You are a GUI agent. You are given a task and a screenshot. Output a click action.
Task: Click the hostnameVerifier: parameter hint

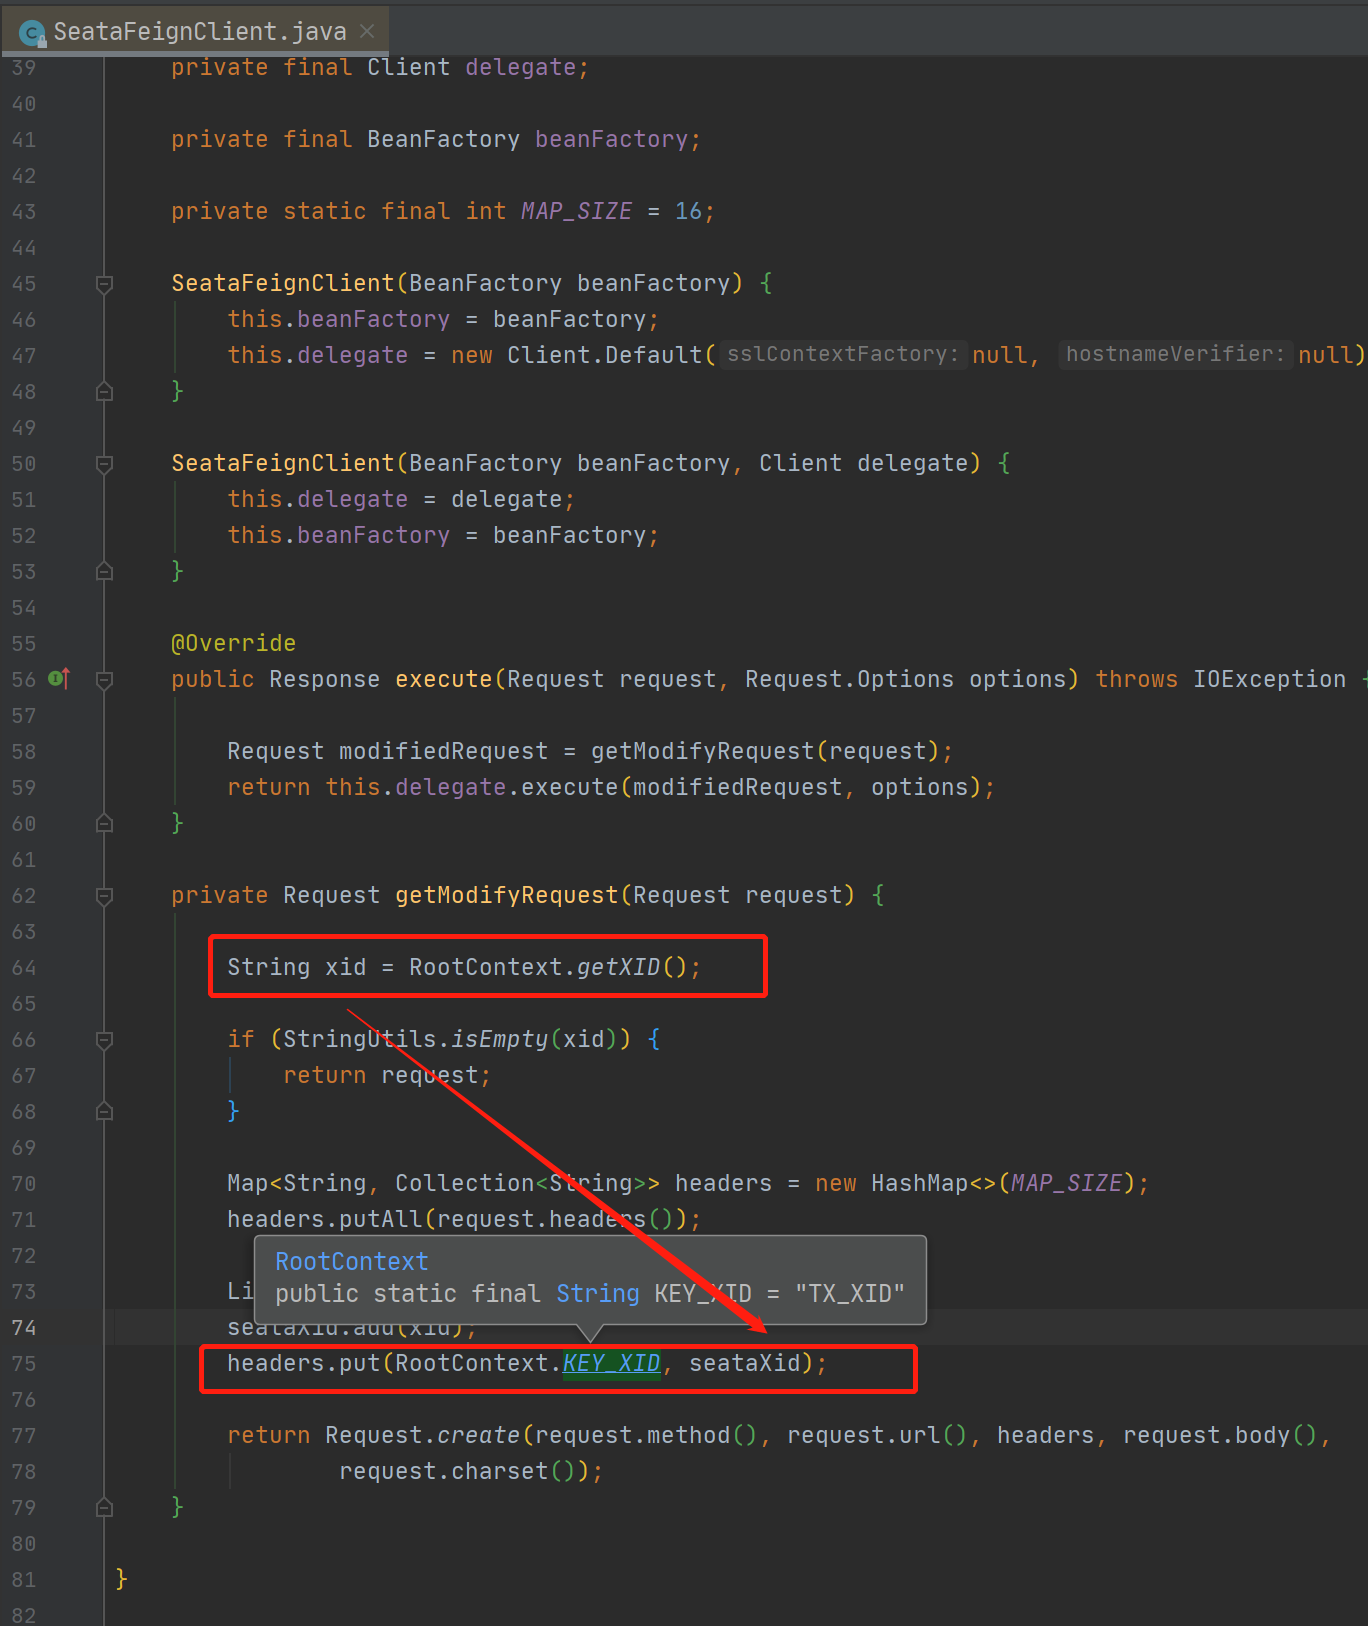coord(1175,354)
